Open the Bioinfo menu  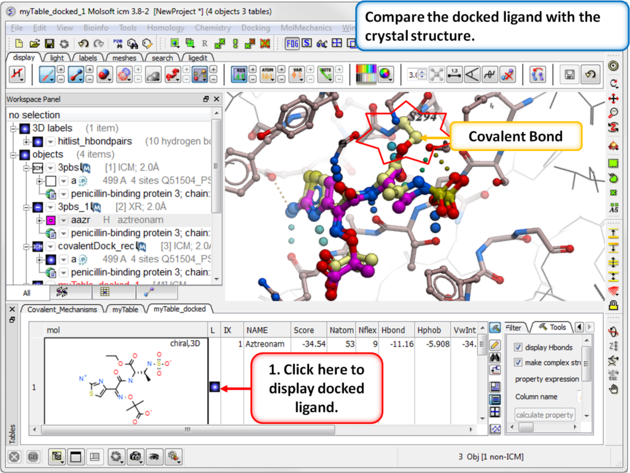96,28
